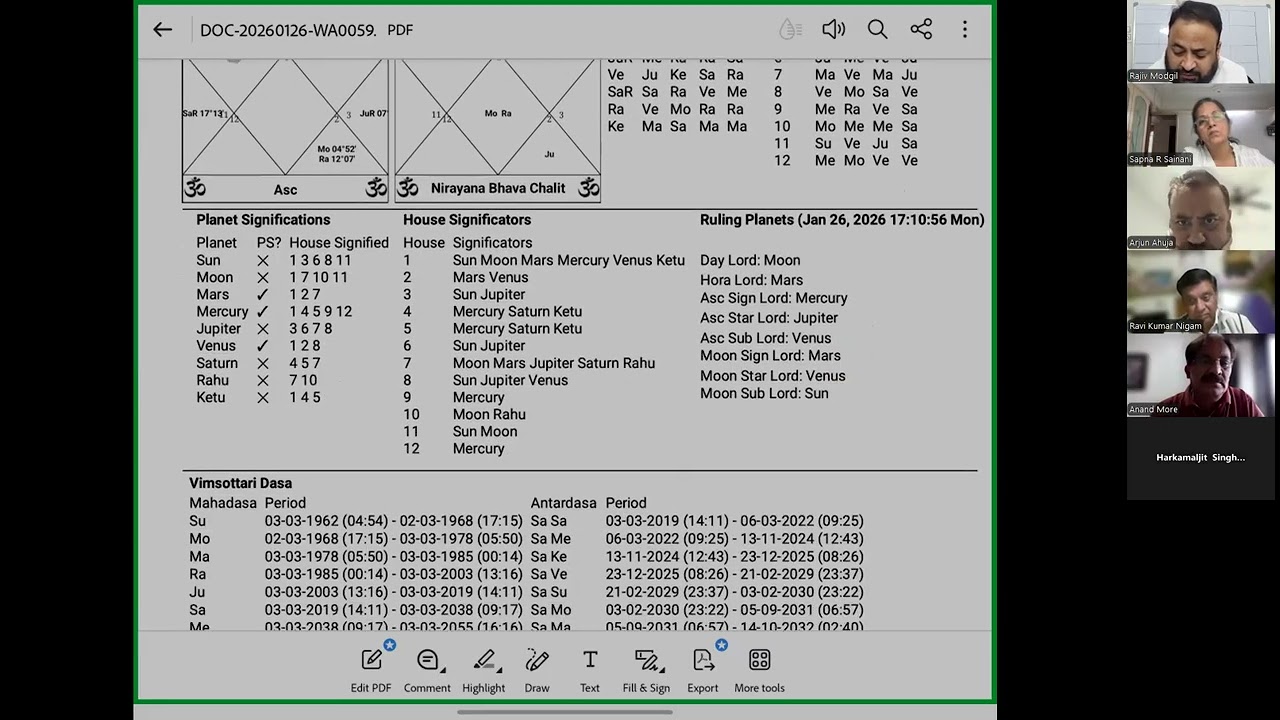Click the Jupiter planet row label
The height and width of the screenshot is (720, 1280).
[218, 329]
